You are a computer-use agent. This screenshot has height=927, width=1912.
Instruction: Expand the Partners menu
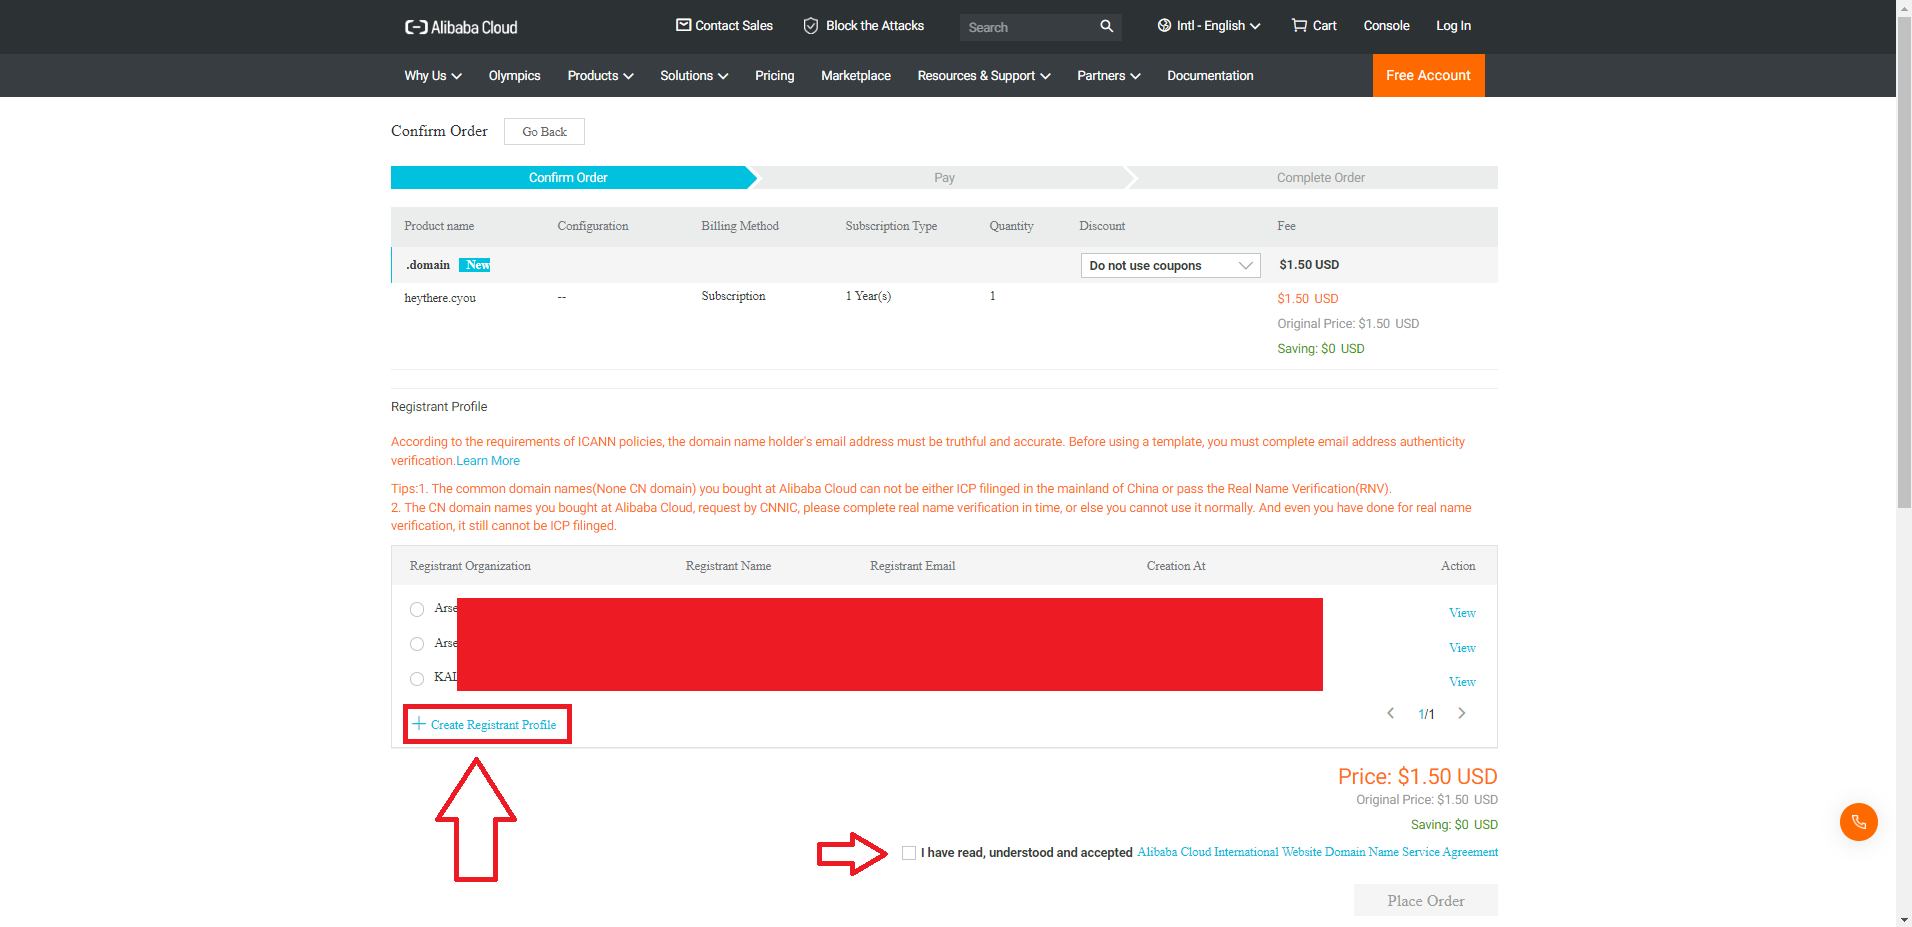click(1108, 76)
